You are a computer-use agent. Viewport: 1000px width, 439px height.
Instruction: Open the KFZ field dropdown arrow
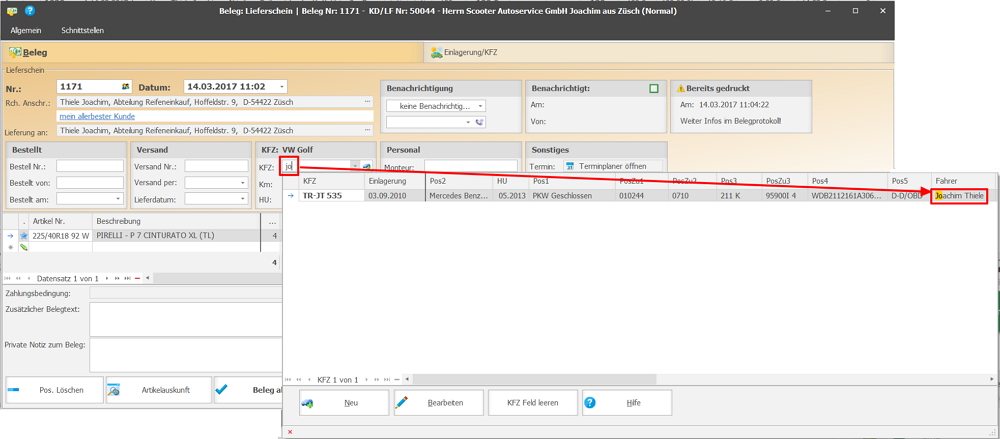(355, 166)
